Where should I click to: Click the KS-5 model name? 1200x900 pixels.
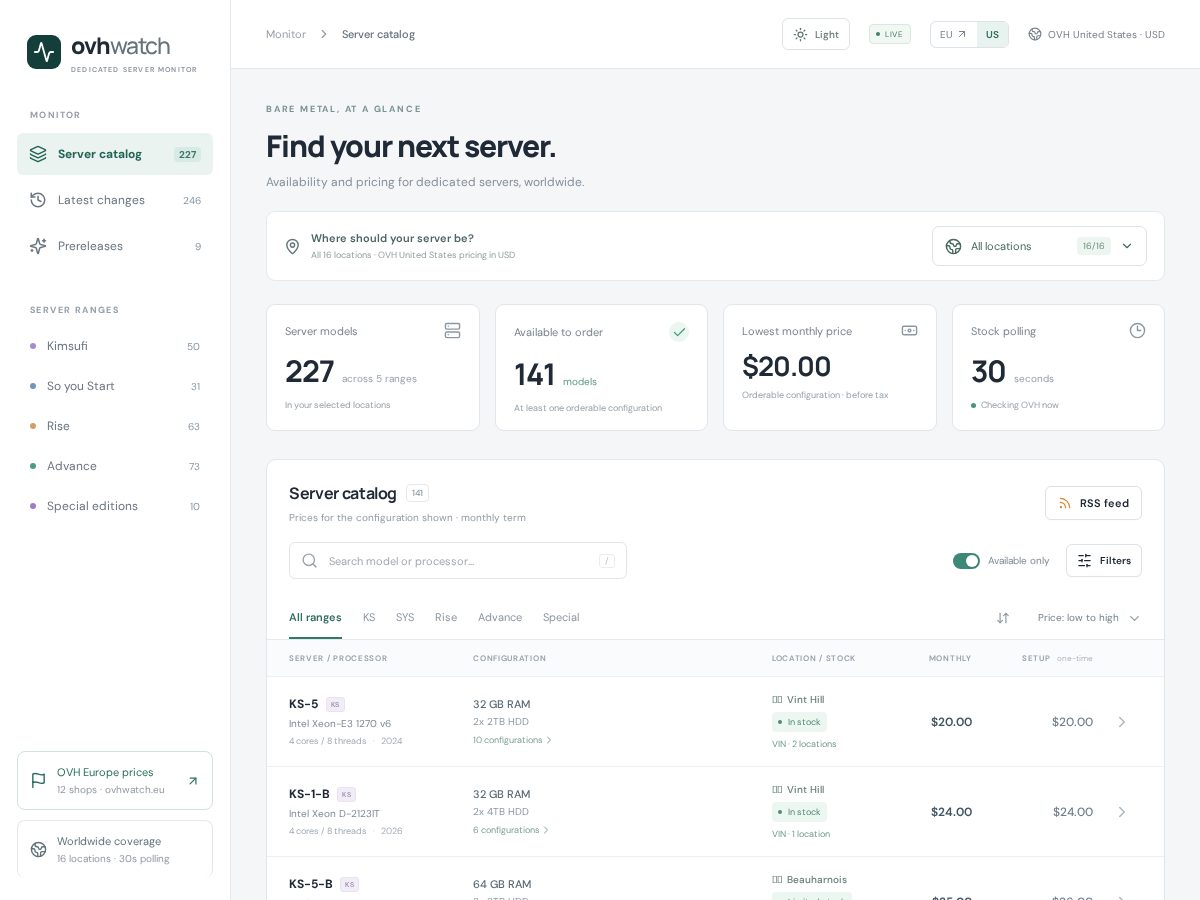[304, 704]
